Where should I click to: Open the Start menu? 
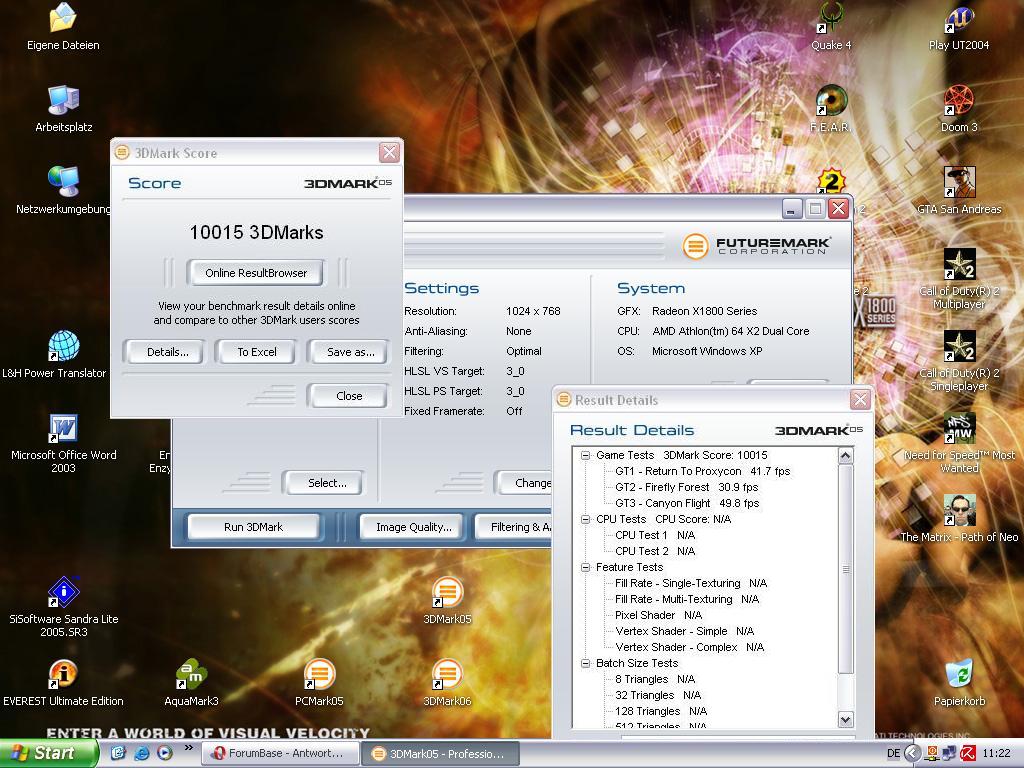[x=48, y=753]
